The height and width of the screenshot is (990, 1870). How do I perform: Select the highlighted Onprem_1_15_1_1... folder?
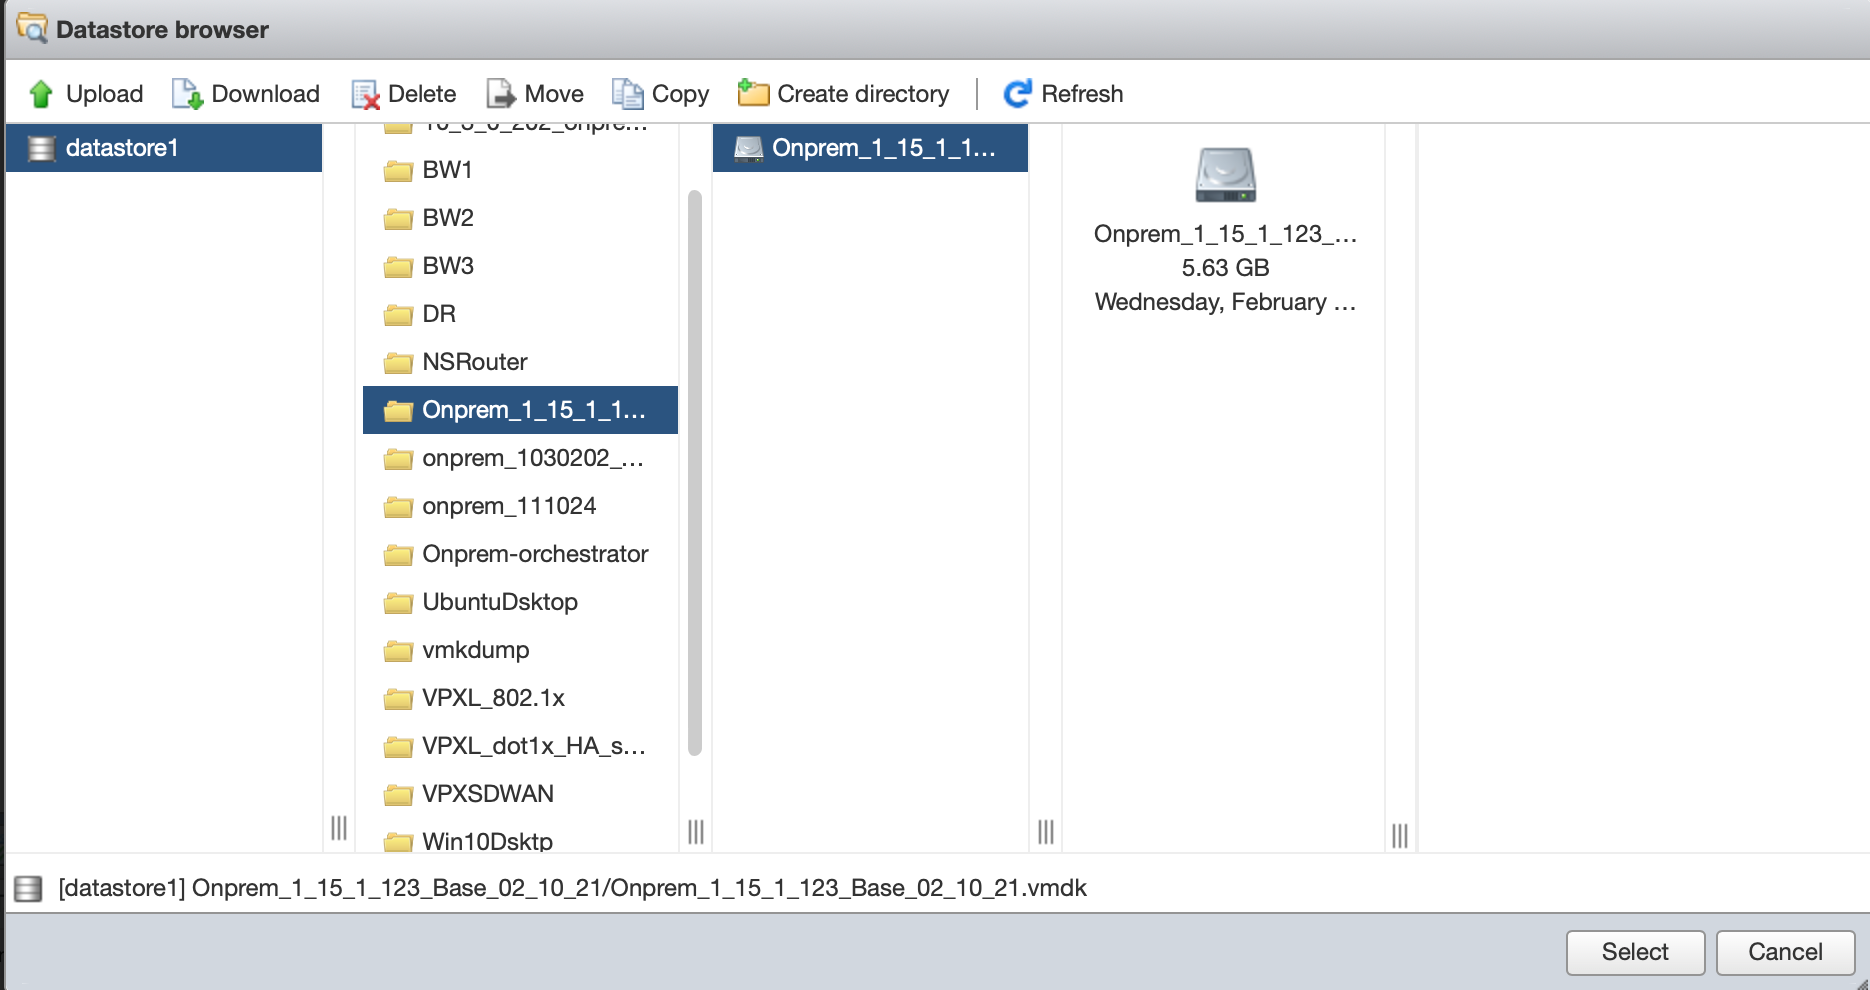(x=520, y=410)
